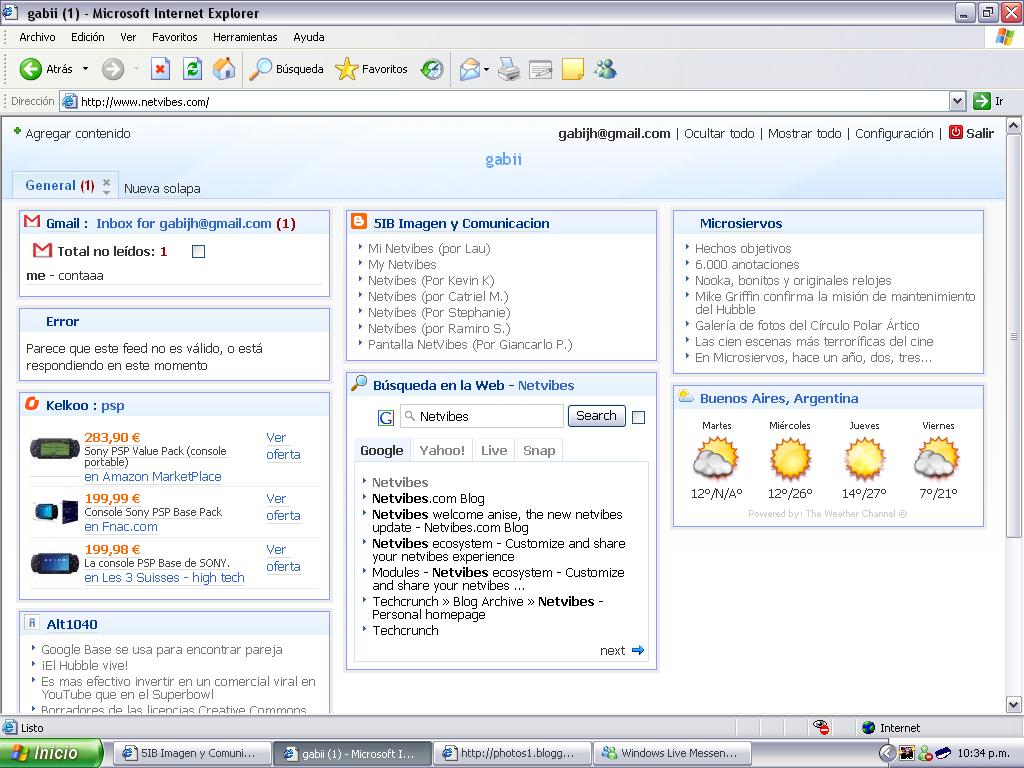1024x768 pixels.
Task: Refresh the page with green arrows icon
Action: [x=192, y=69]
